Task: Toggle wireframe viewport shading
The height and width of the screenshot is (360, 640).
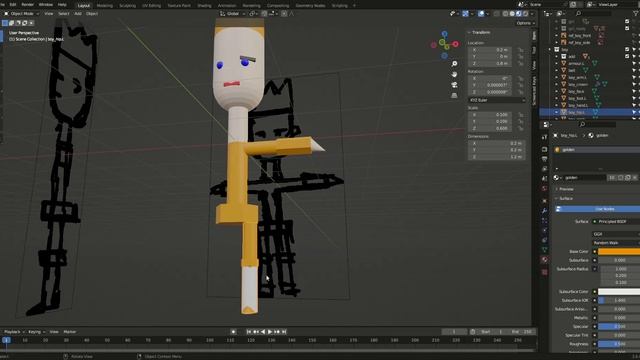Action: tap(505, 13)
